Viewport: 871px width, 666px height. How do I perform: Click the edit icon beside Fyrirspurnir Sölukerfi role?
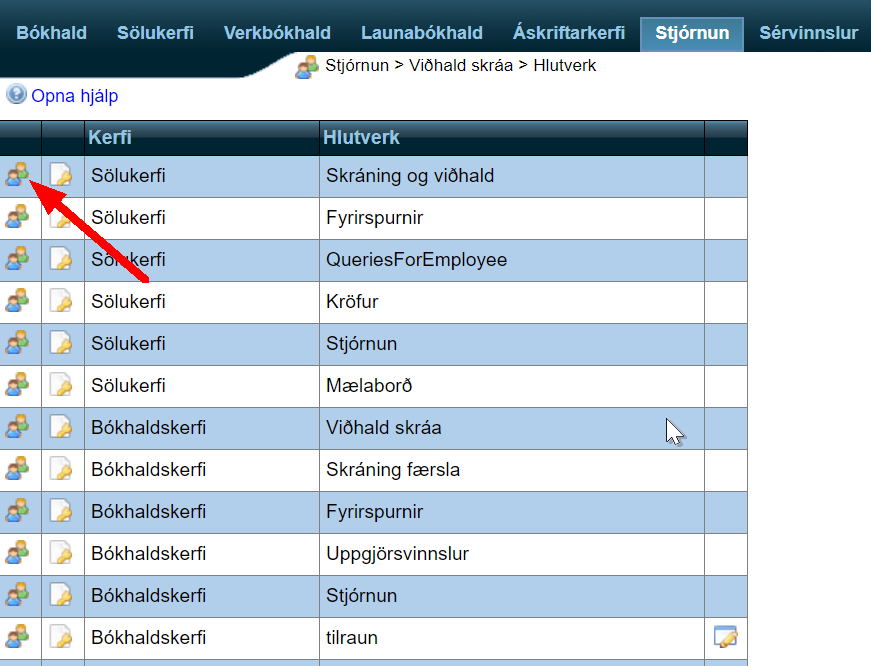pos(60,217)
